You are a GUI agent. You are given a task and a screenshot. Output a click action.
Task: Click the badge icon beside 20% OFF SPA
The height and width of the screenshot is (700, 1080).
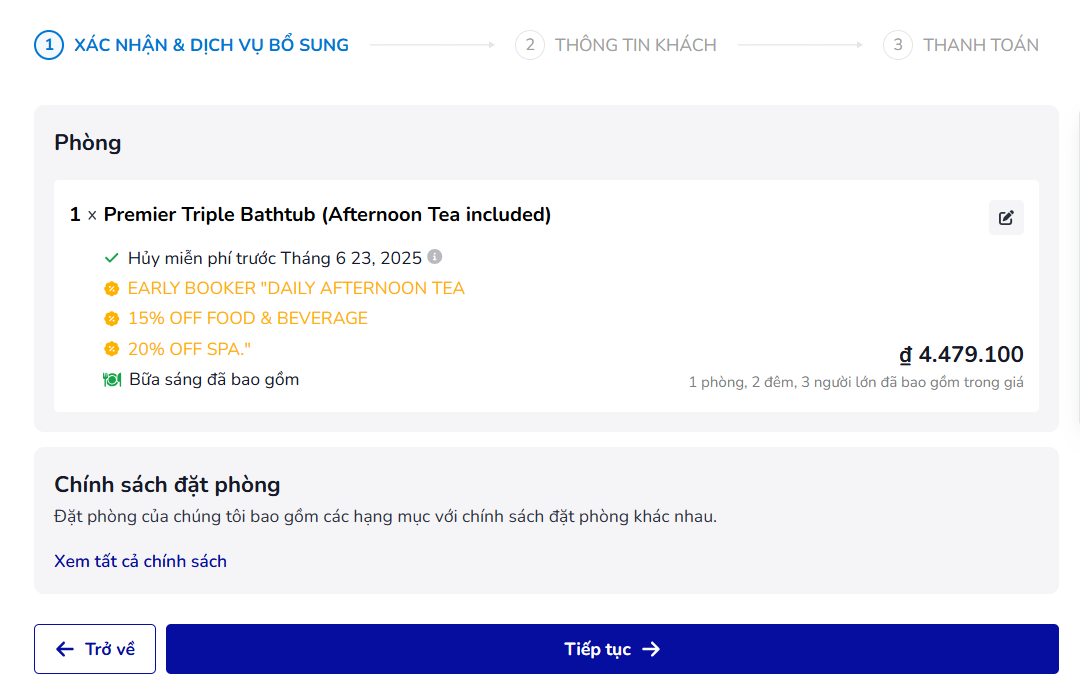coord(112,349)
